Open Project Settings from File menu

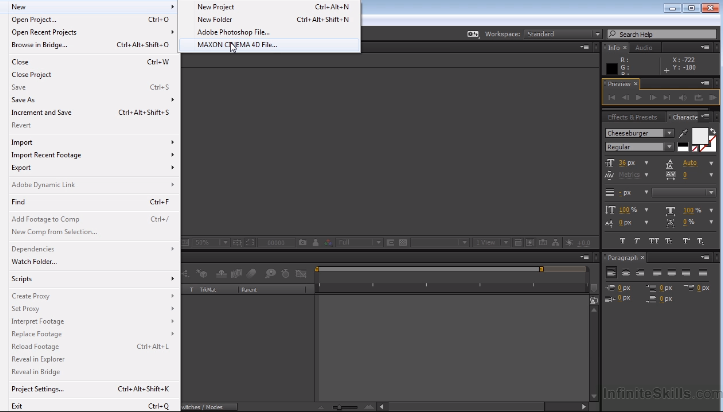(92, 389)
